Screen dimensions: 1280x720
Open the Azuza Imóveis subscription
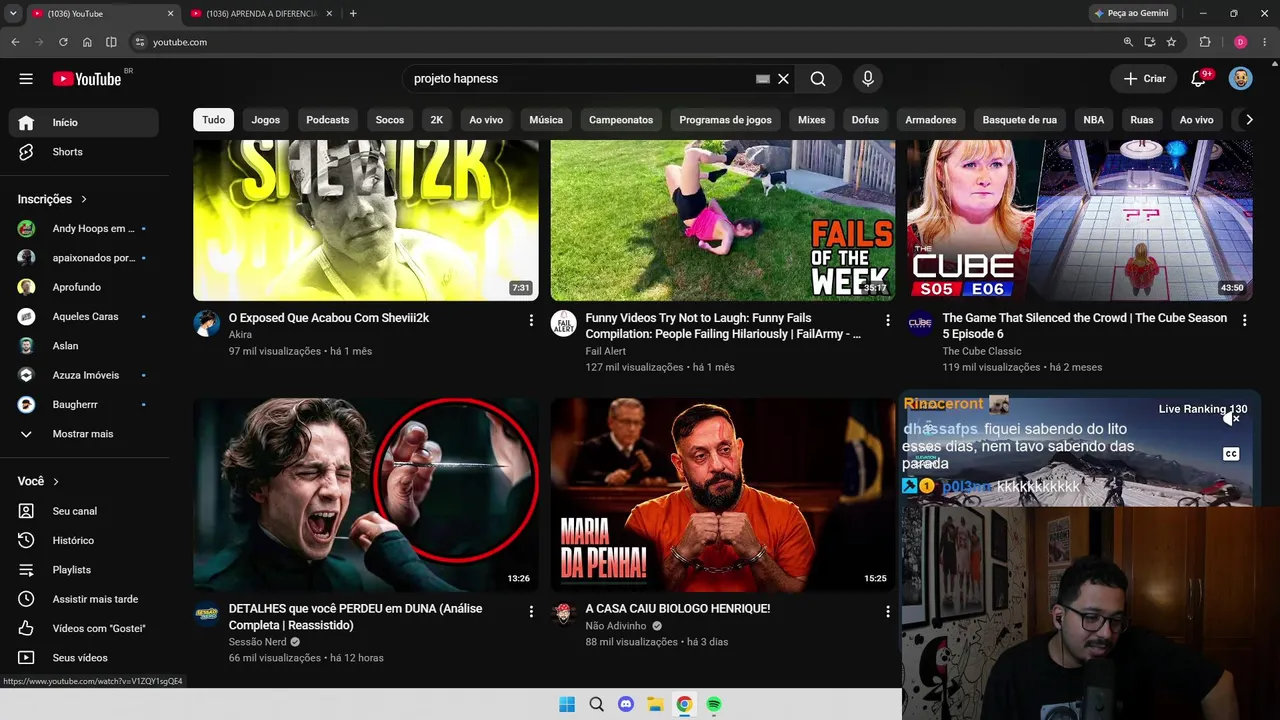[83, 375]
